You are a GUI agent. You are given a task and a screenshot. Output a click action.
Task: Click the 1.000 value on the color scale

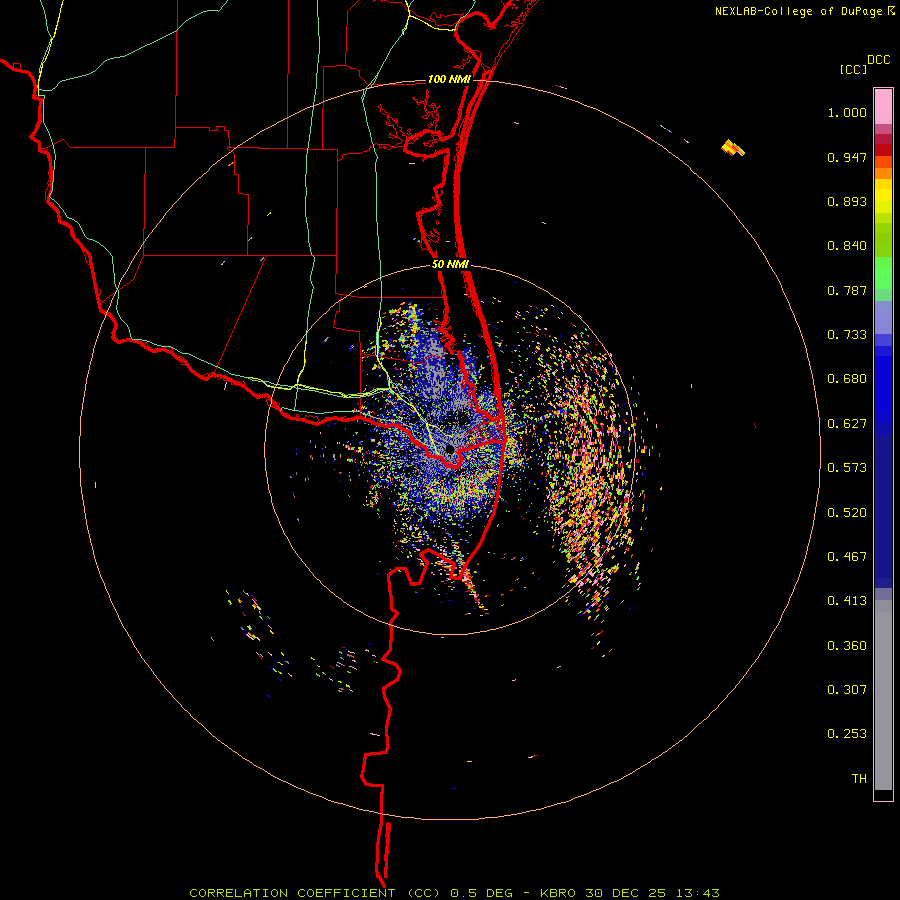pos(847,112)
